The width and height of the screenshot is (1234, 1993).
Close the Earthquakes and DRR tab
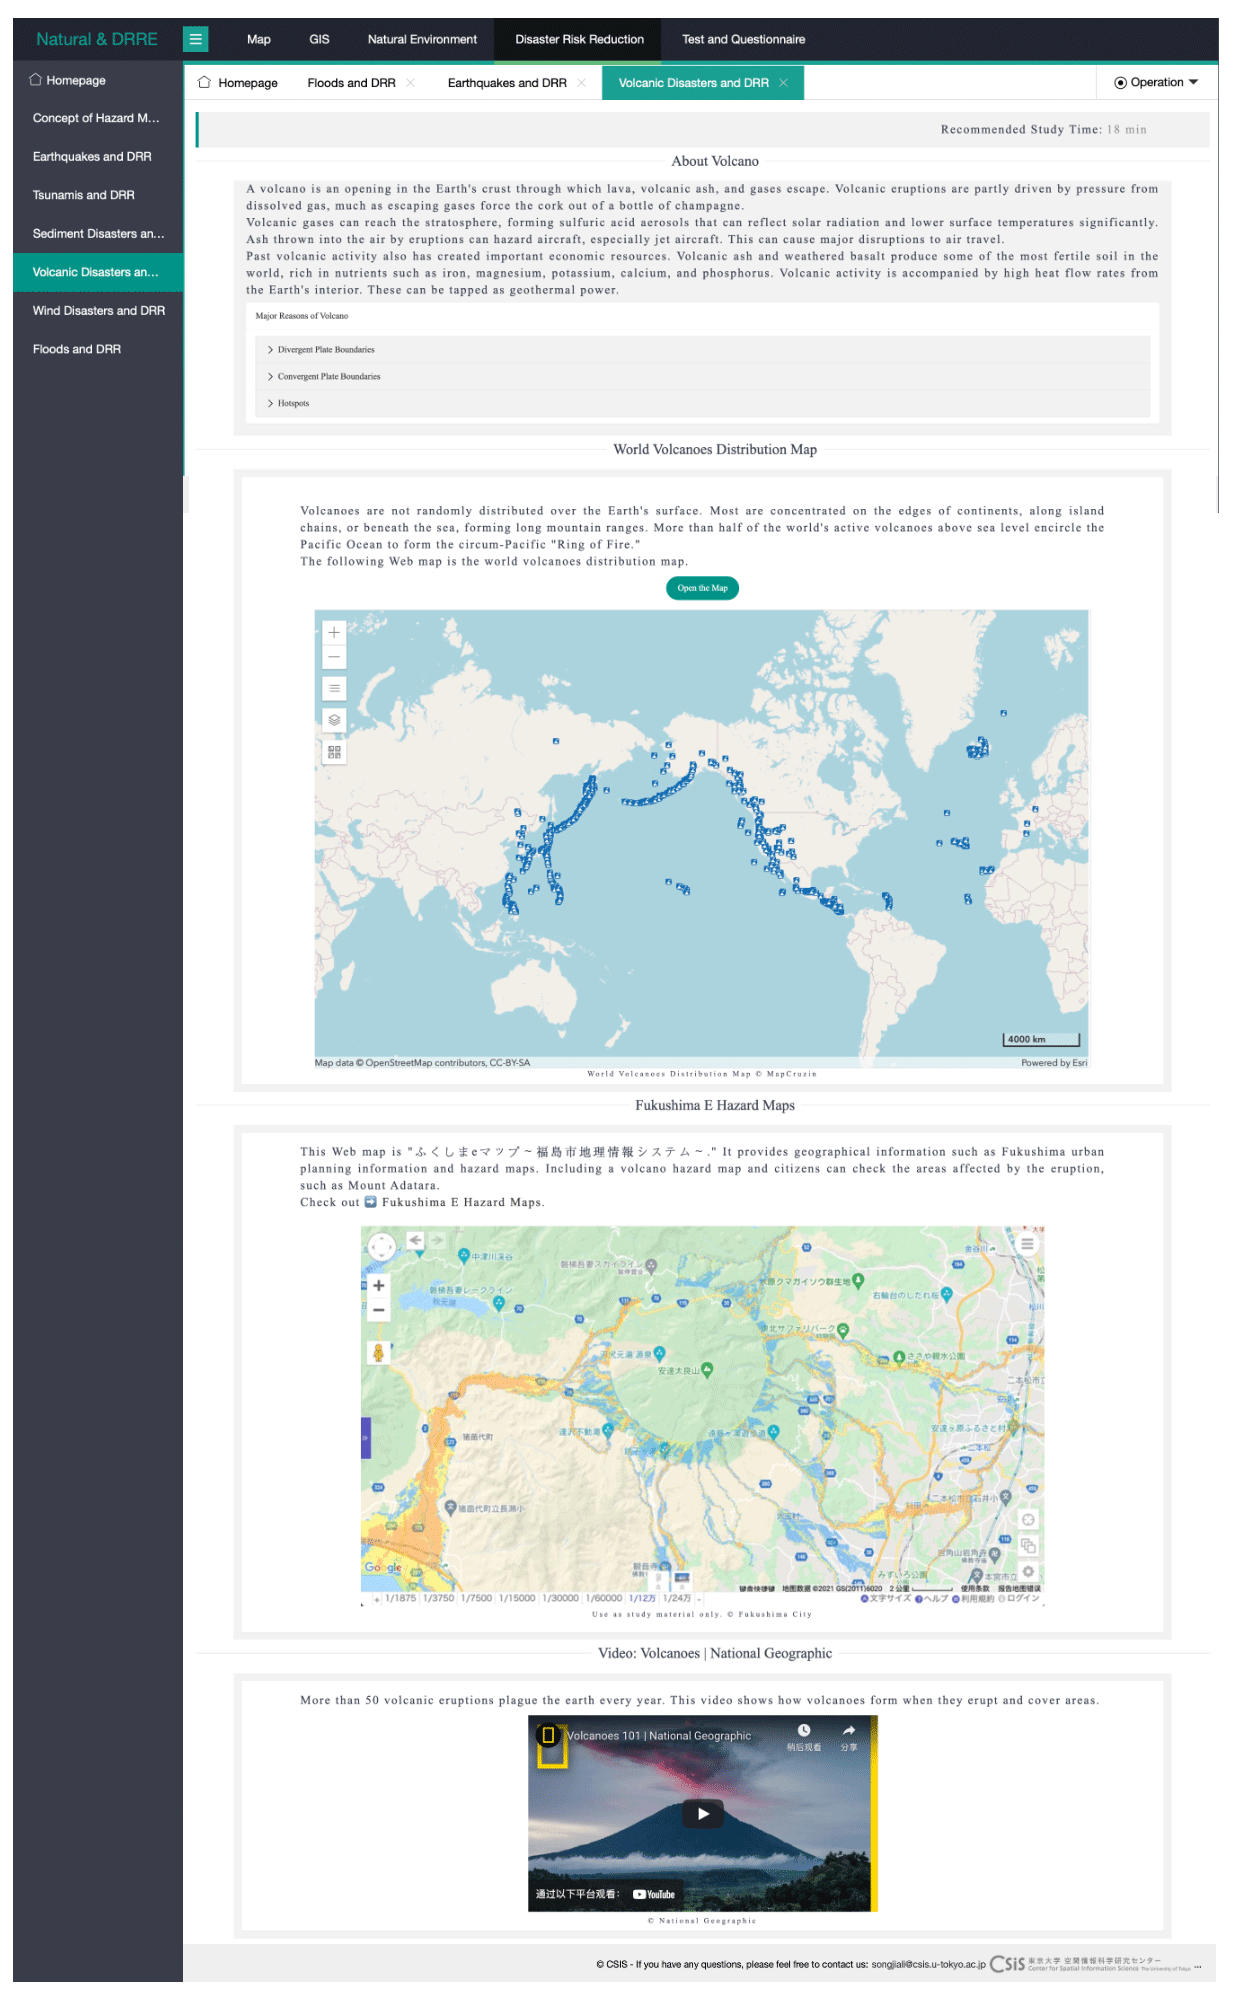tap(582, 83)
